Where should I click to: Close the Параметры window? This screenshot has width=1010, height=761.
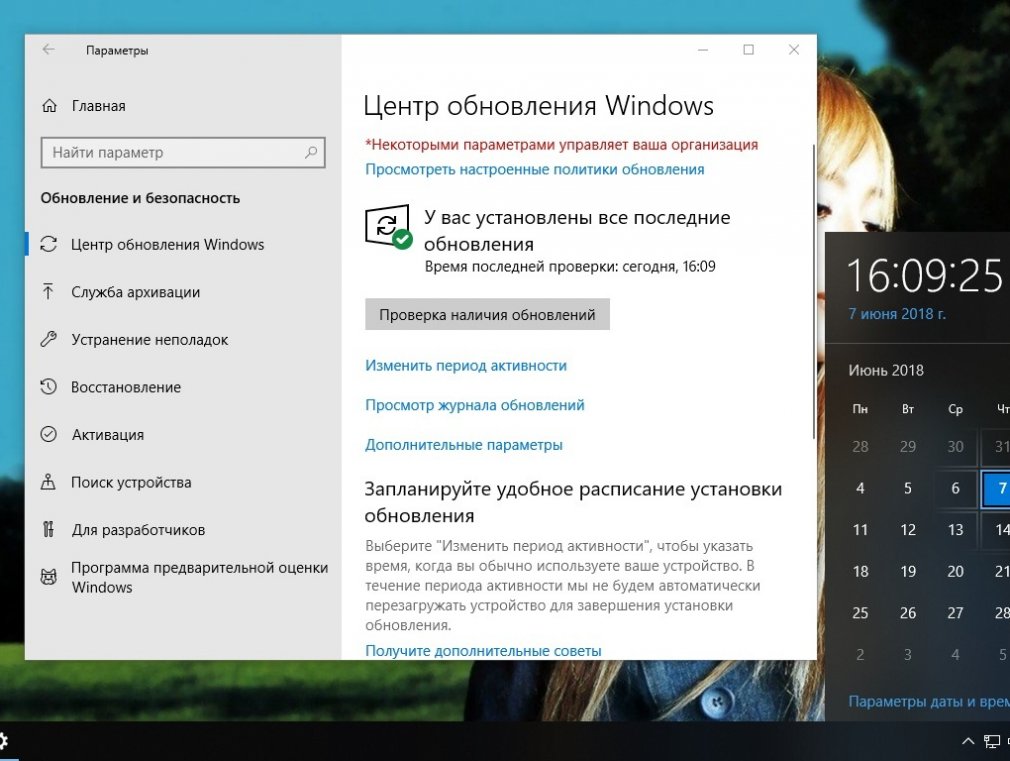pos(794,50)
